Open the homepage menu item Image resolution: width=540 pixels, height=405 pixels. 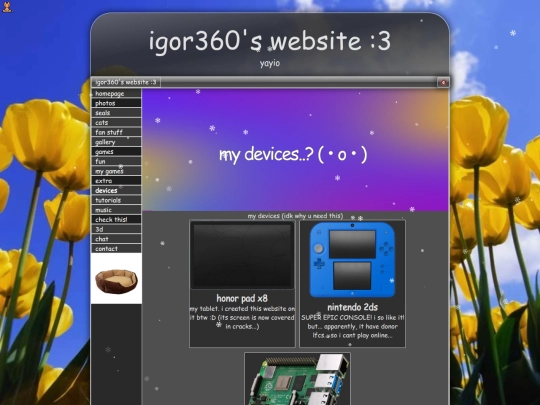point(116,93)
